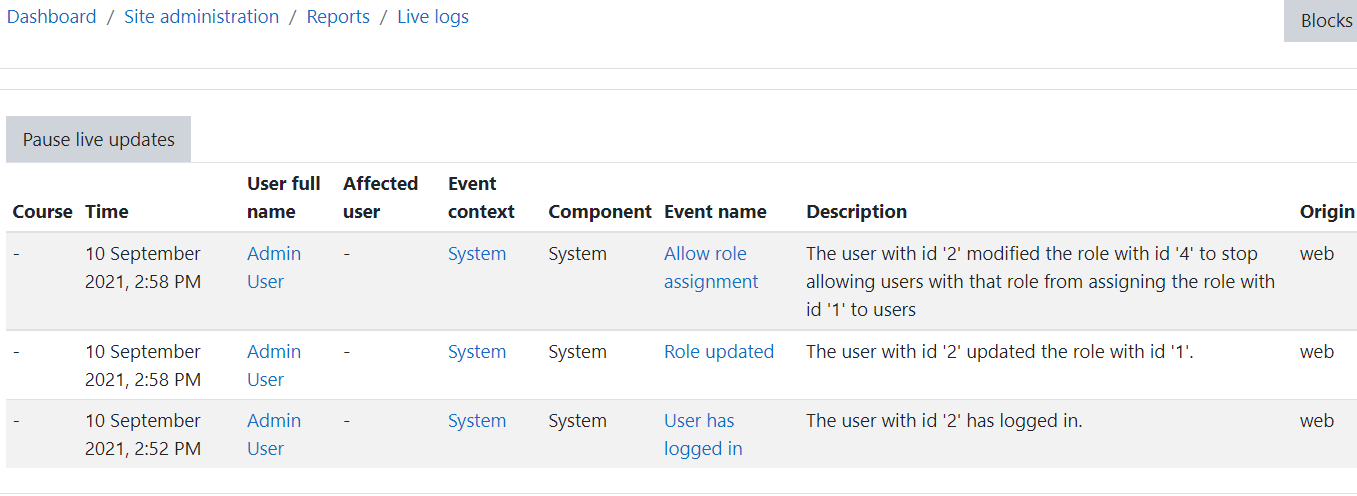Select the role assignment description text

click(1041, 282)
